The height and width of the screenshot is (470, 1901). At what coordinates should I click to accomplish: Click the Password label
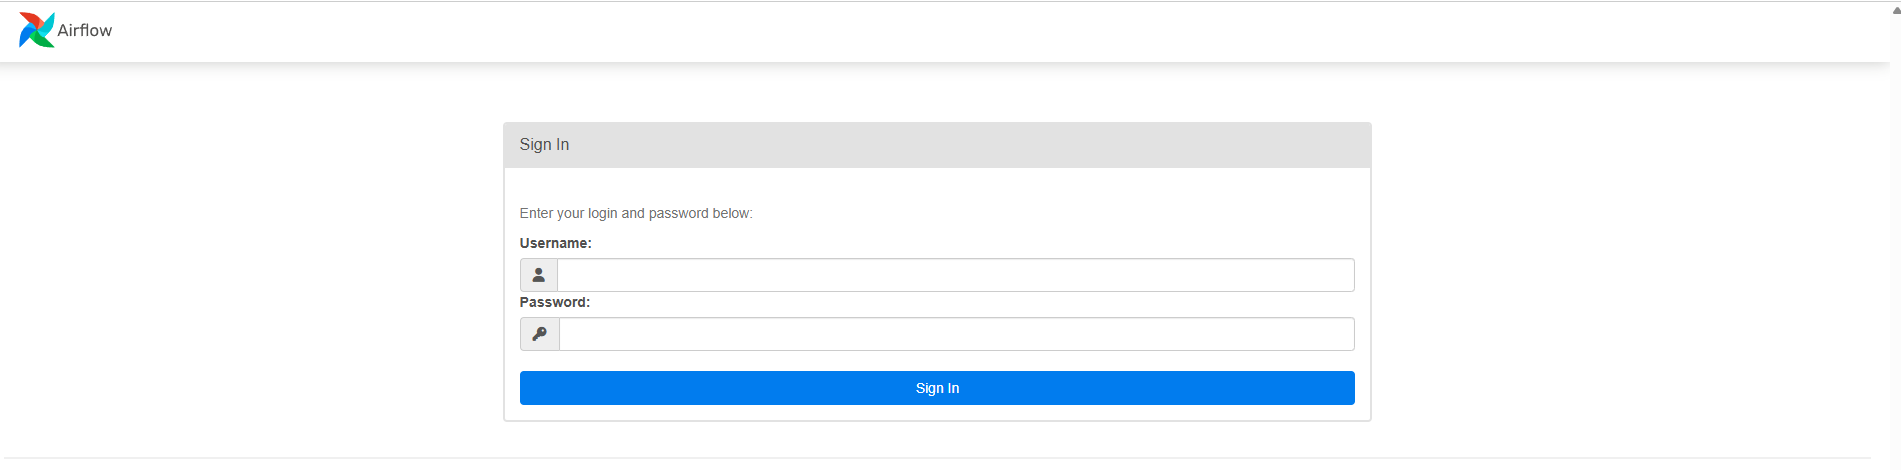pyautogui.click(x=554, y=302)
